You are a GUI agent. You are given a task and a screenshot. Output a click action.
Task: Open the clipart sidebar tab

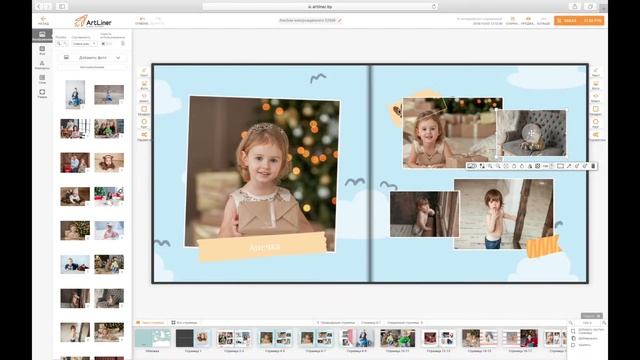coord(42,65)
